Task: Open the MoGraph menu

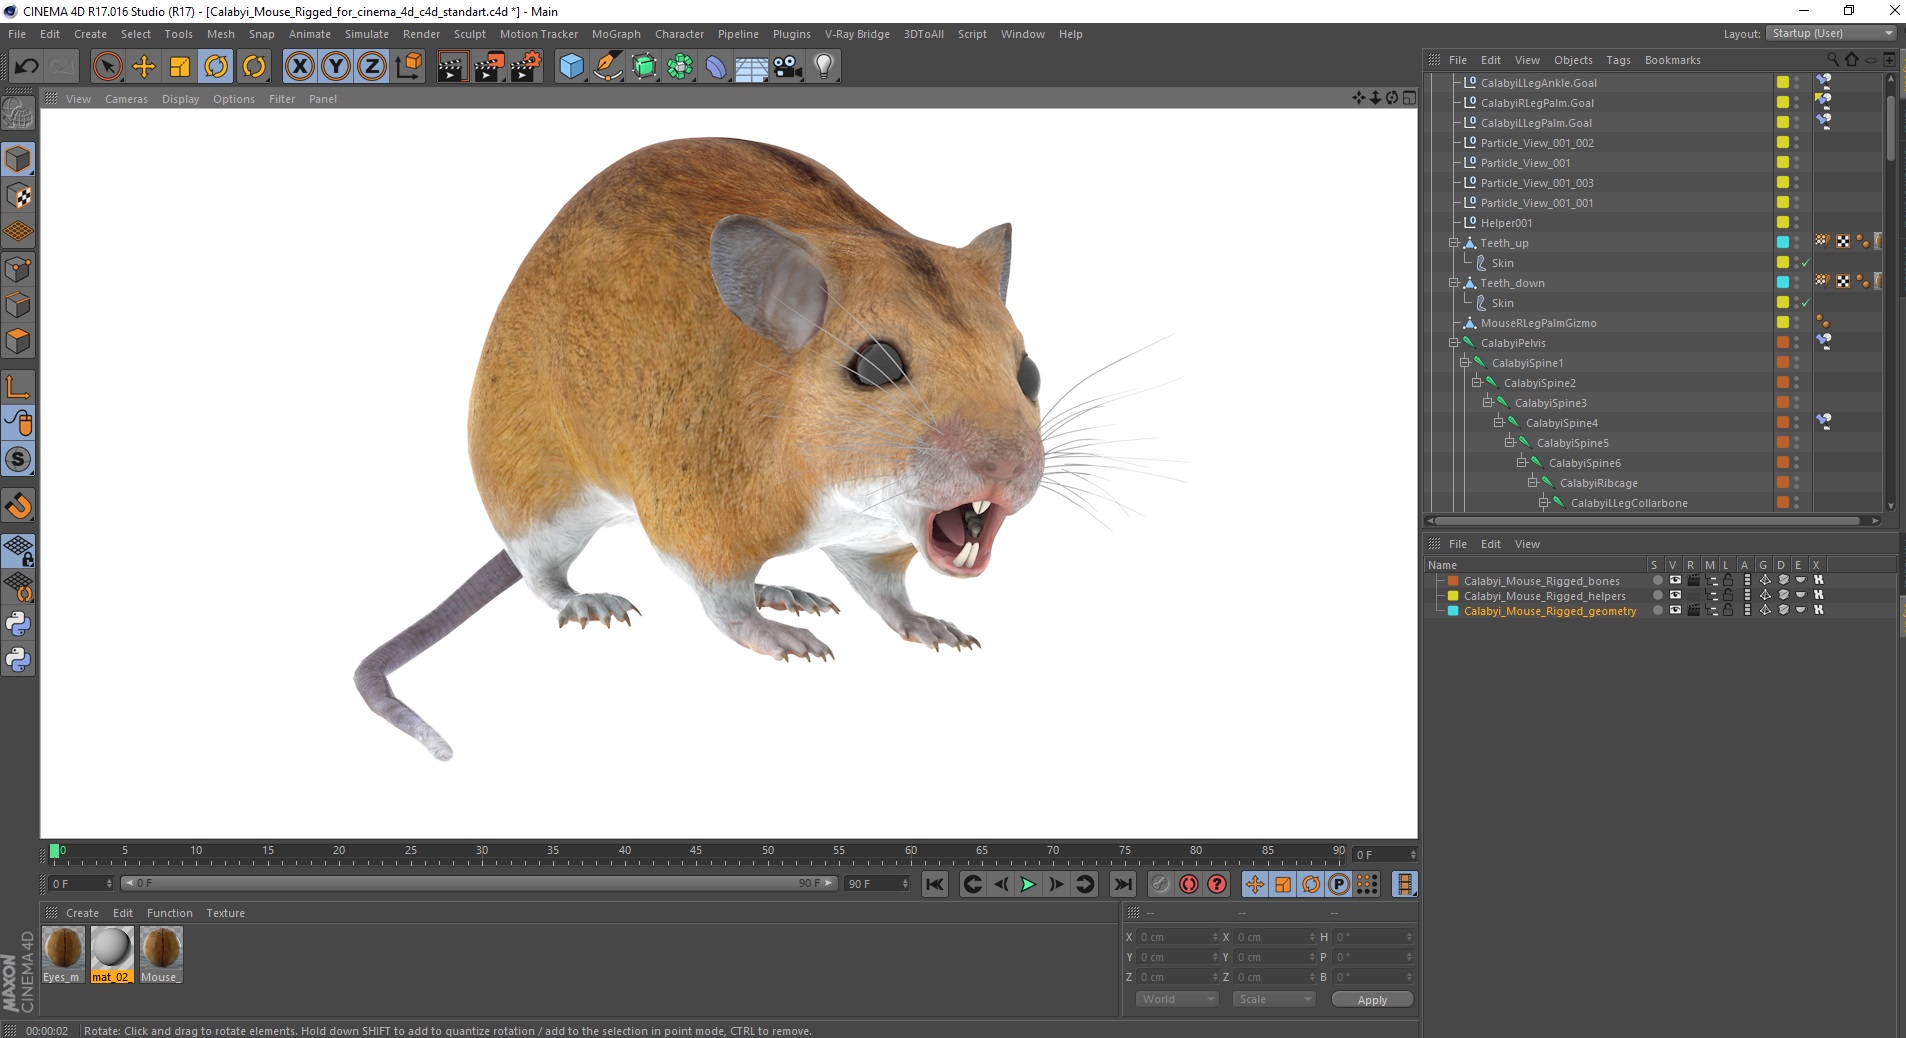Action: pyautogui.click(x=616, y=34)
